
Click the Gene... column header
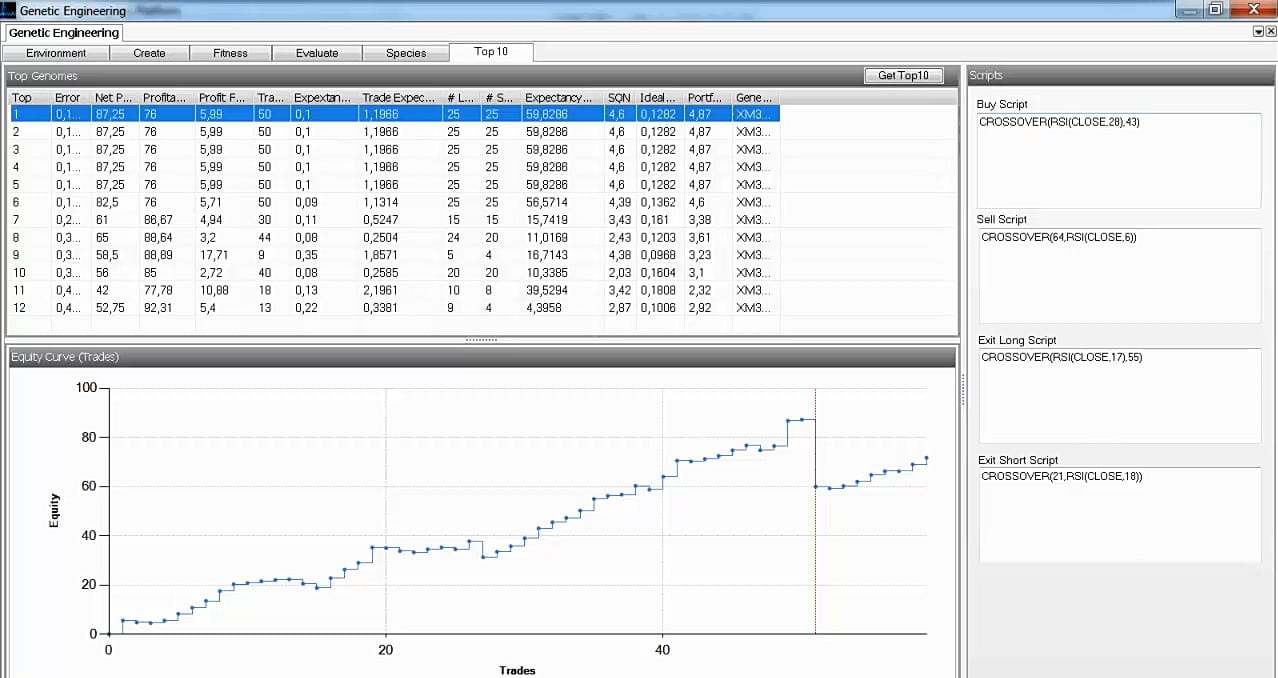click(755, 98)
